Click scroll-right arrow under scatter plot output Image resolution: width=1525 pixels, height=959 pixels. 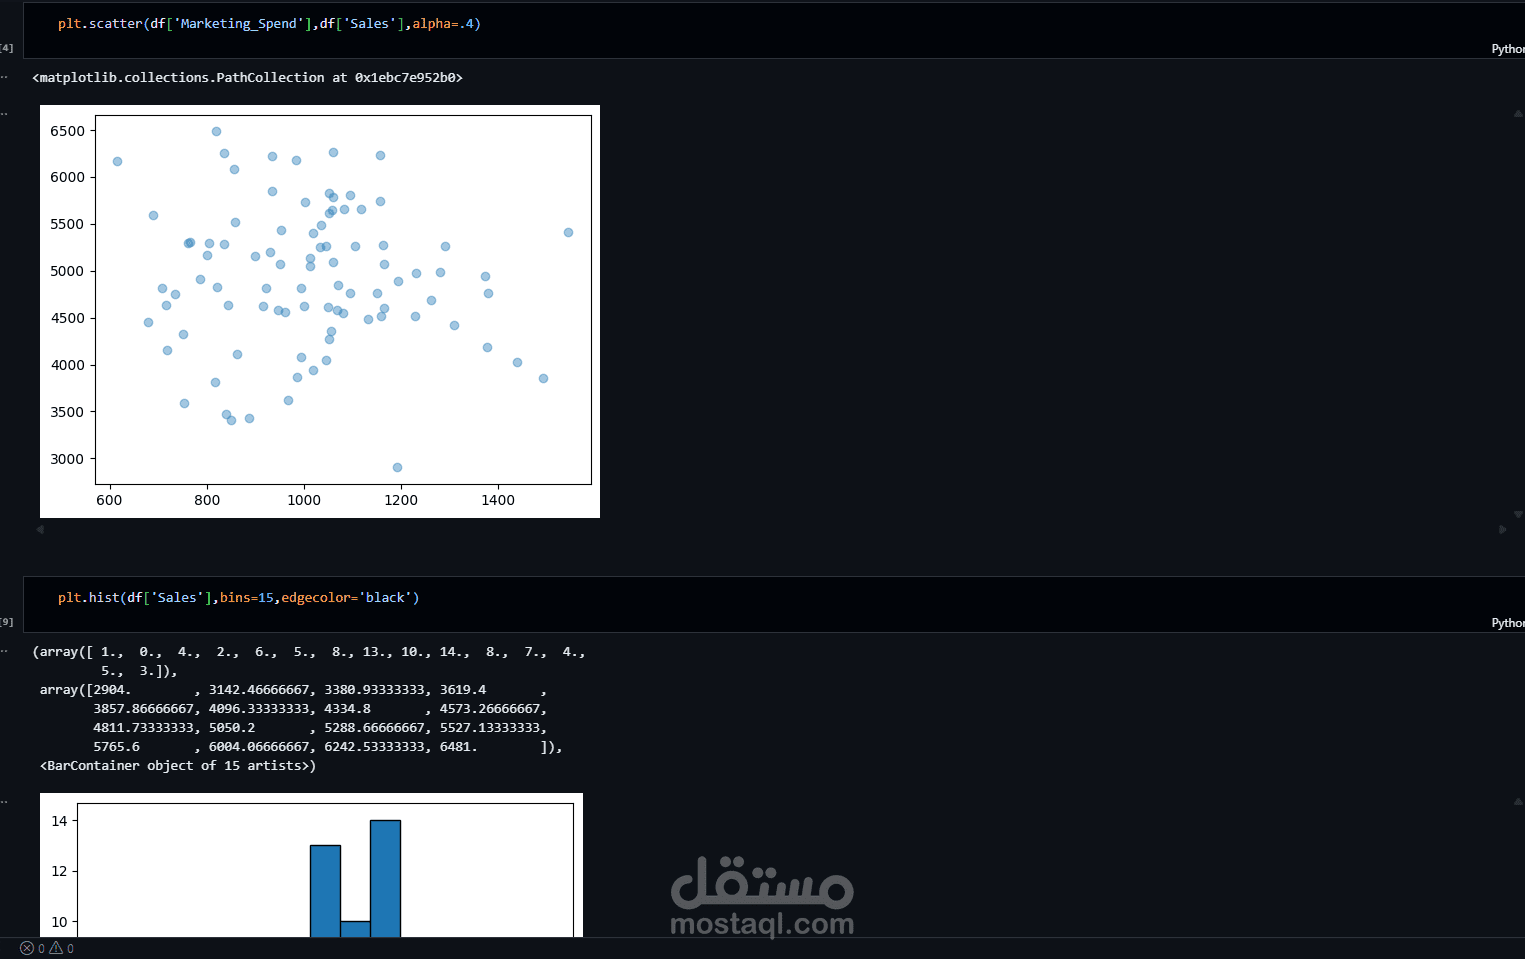[1502, 529]
